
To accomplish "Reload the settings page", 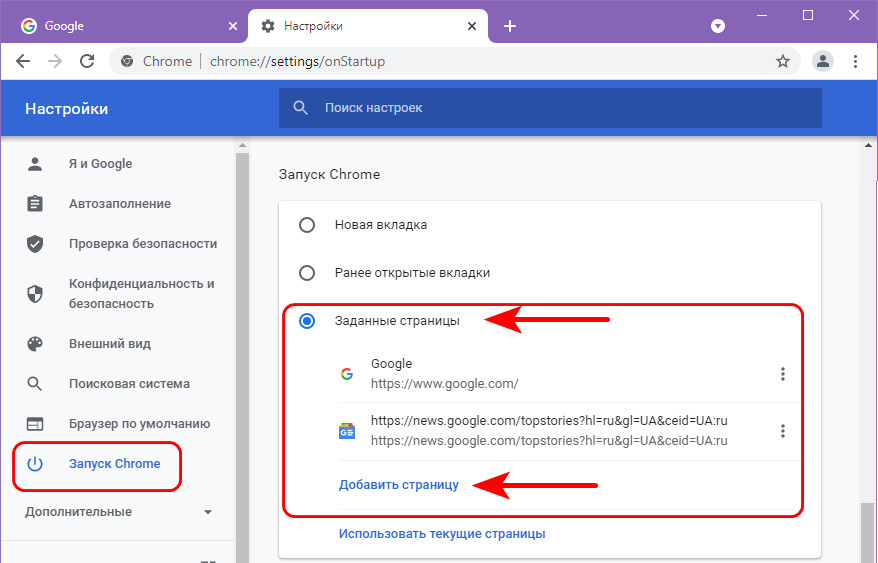I will 87,61.
